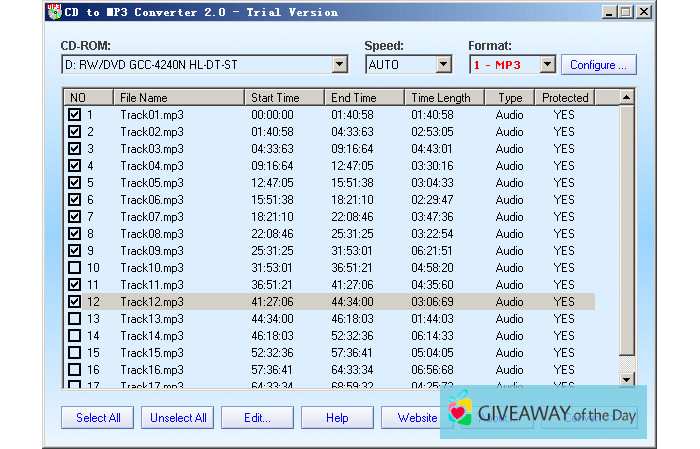Viewport: 700px width, 449px height.
Task: Sort by the Protected column header
Action: [x=565, y=97]
